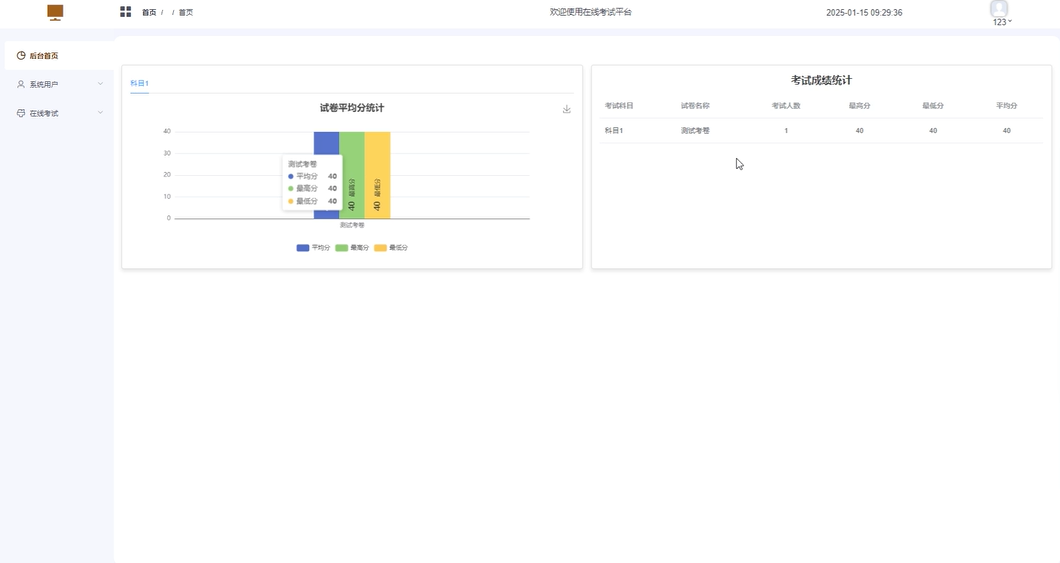Click the 考试成绩统计 panel title
The image size is (1060, 563).
(x=821, y=80)
